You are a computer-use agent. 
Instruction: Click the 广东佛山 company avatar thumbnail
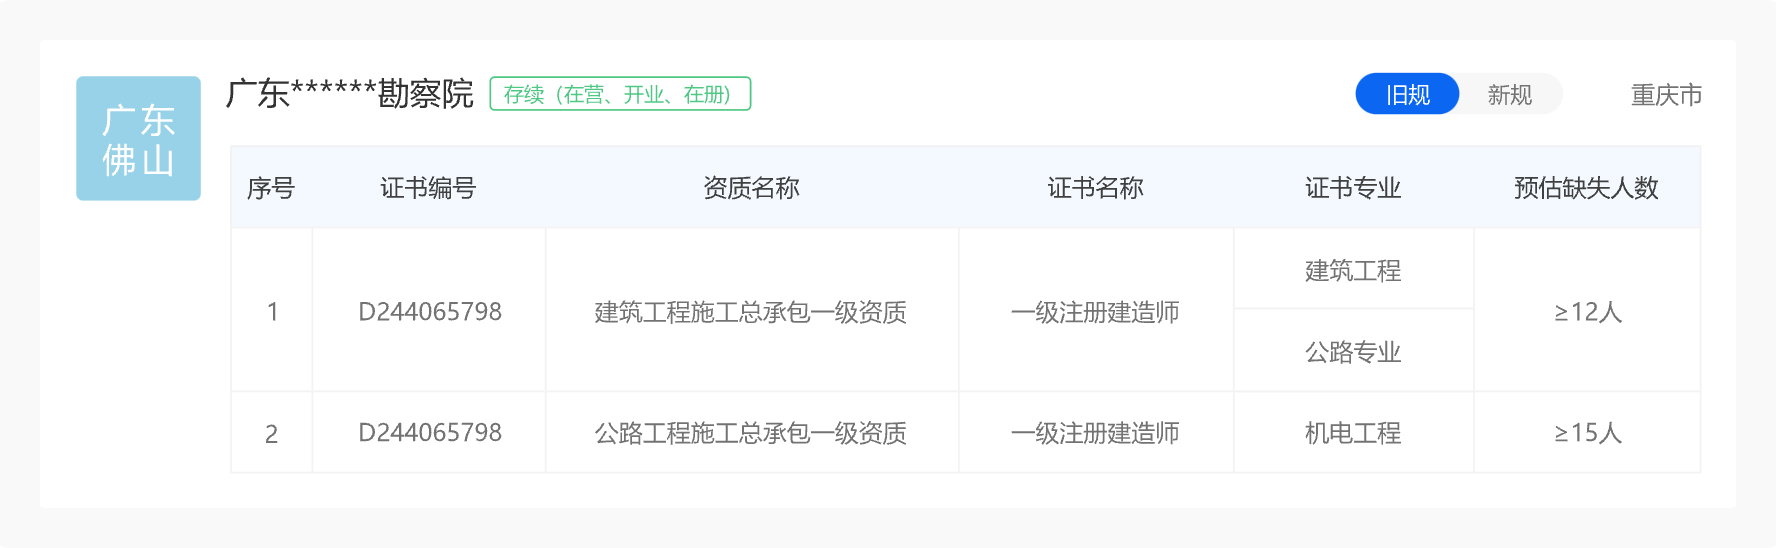click(138, 139)
